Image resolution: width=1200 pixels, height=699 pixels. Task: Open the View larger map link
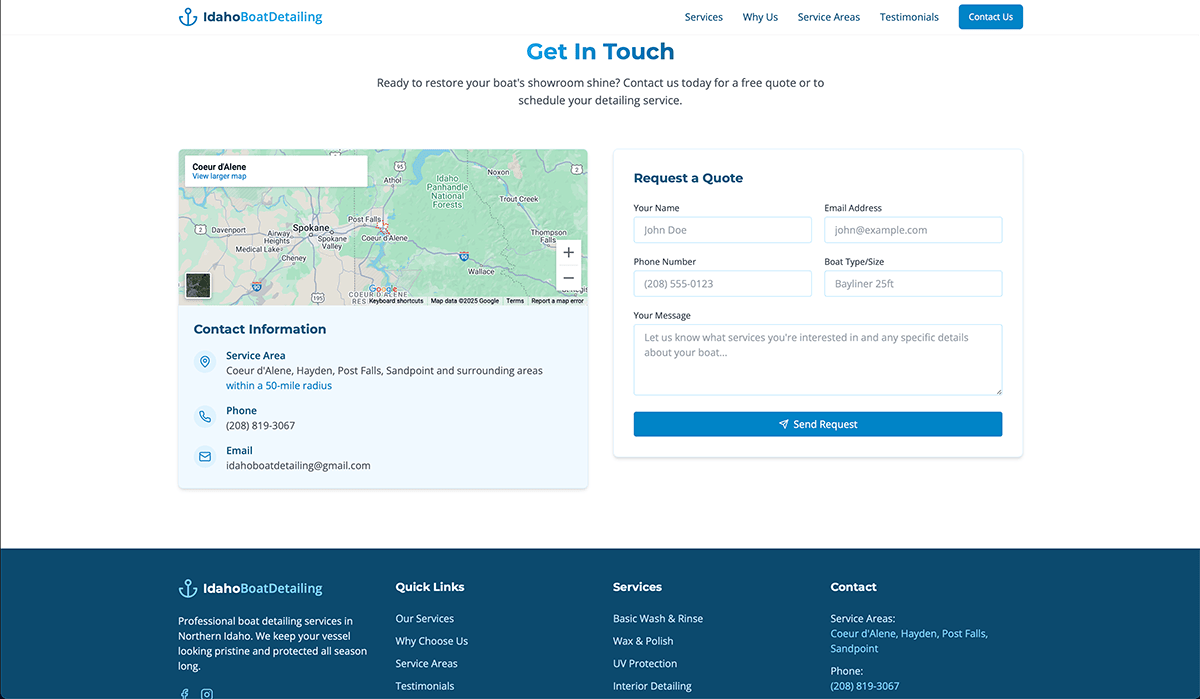(219, 177)
